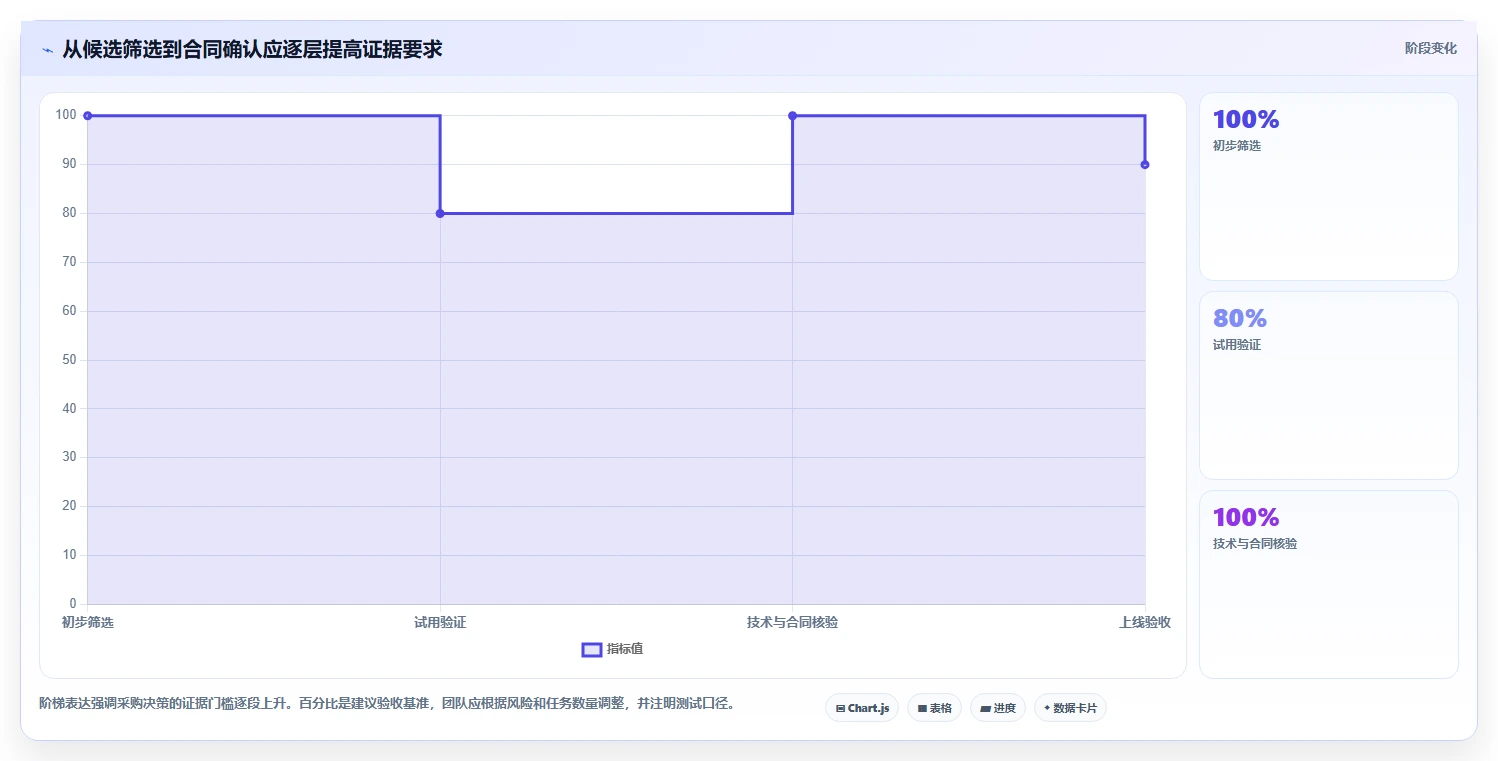Click the x-axis label 初步筛选
1498x761 pixels.
(88, 622)
